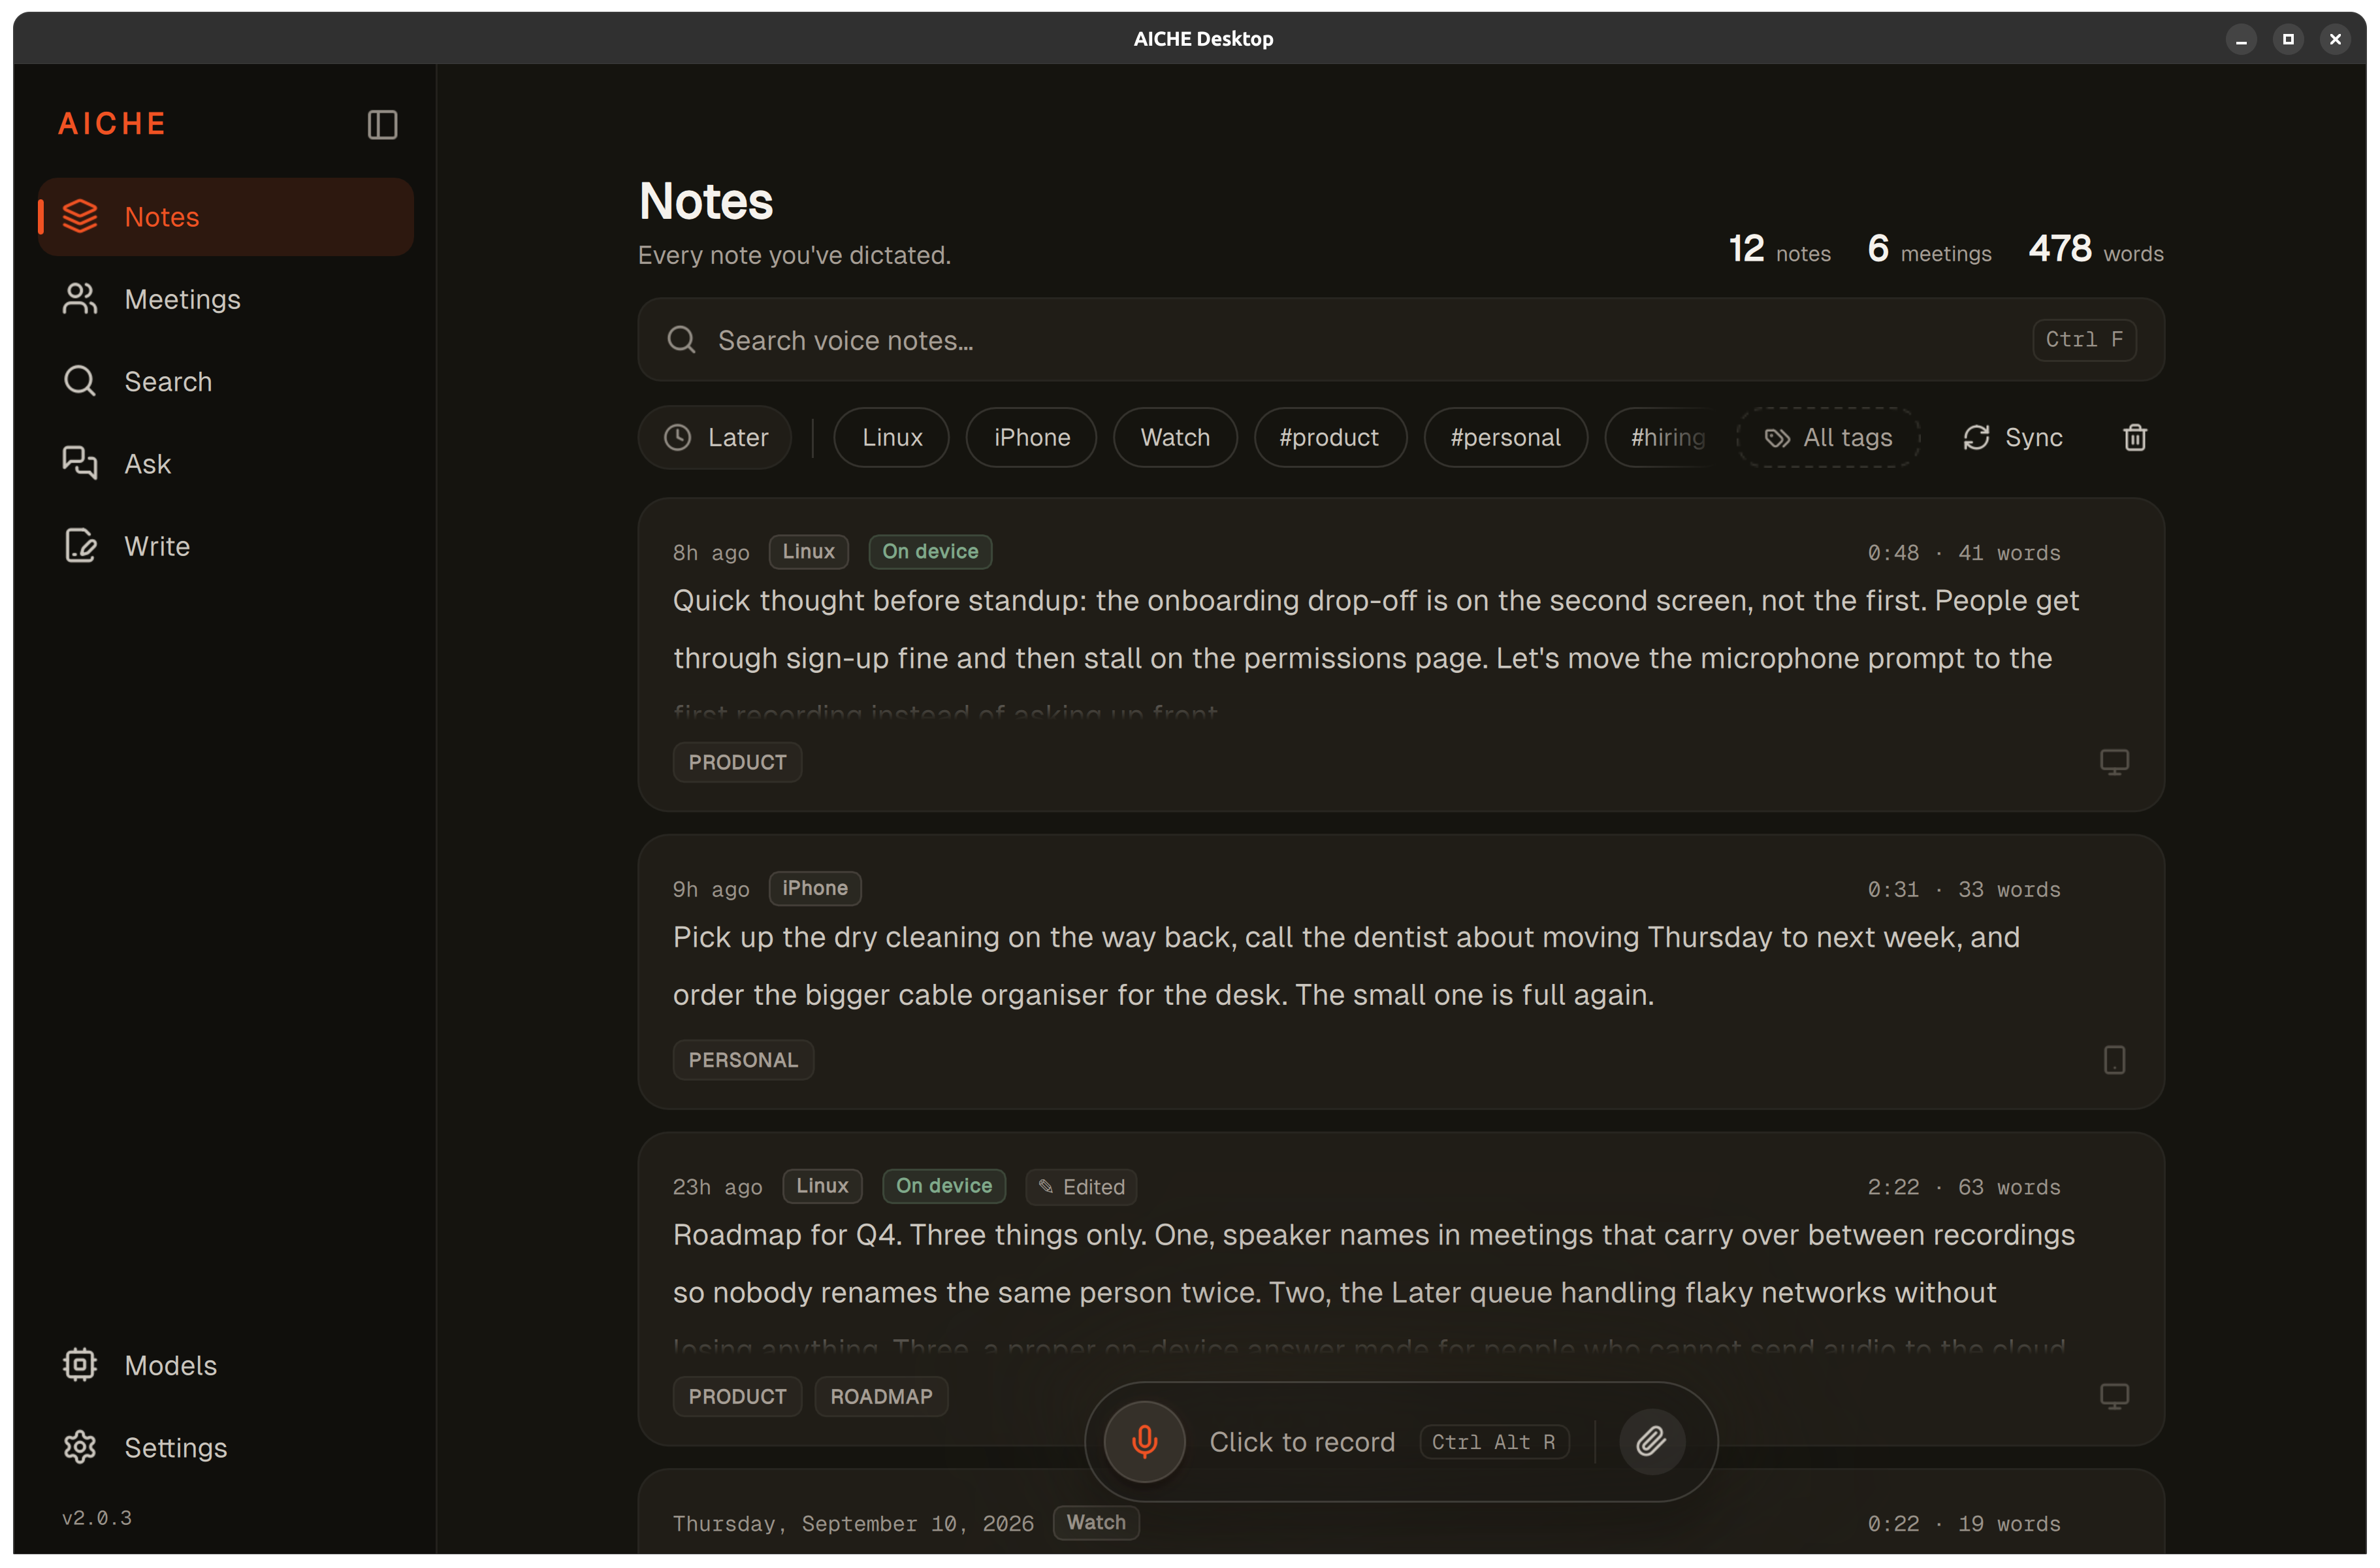Click the PRODUCT tag on standup note
Image resolution: width=2380 pixels, height=1568 pixels.
pos(737,762)
